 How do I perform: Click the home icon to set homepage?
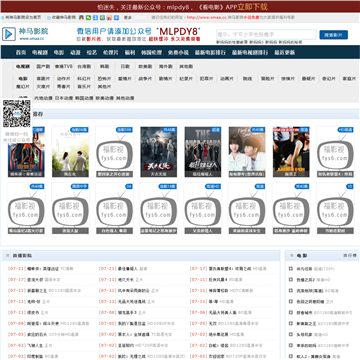2,17
